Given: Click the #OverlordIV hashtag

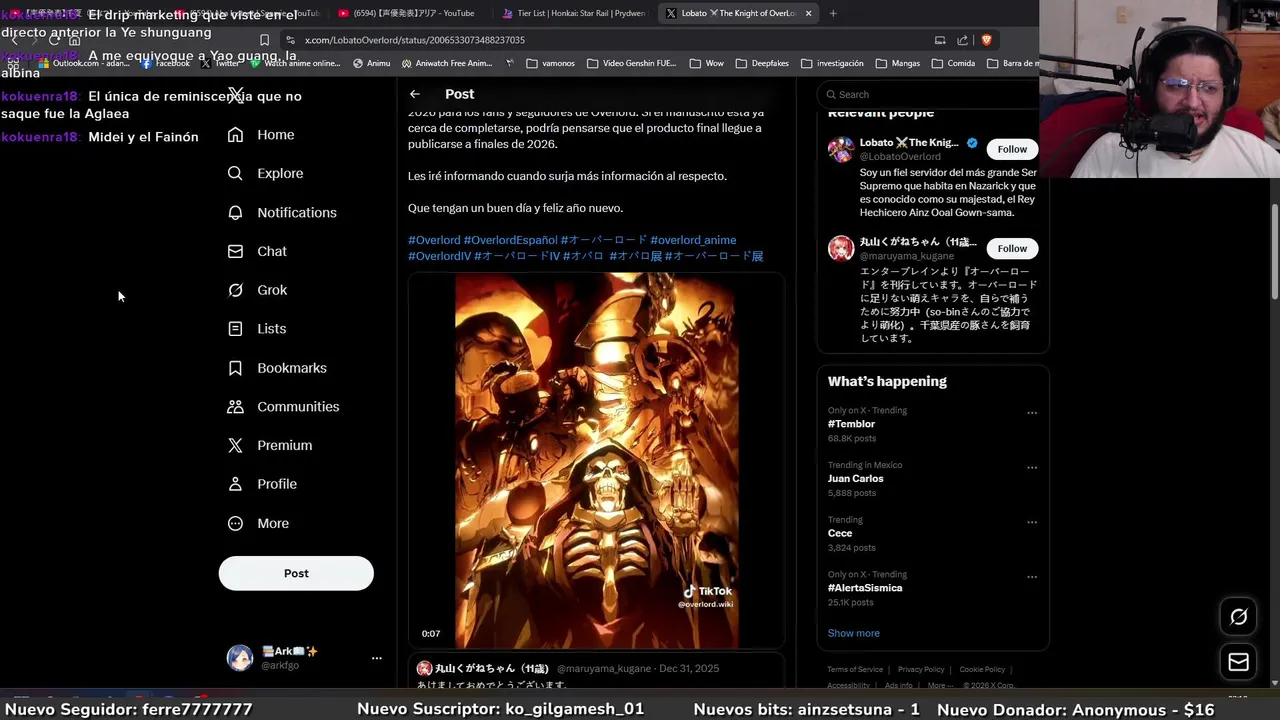Looking at the screenshot, I should [439, 256].
